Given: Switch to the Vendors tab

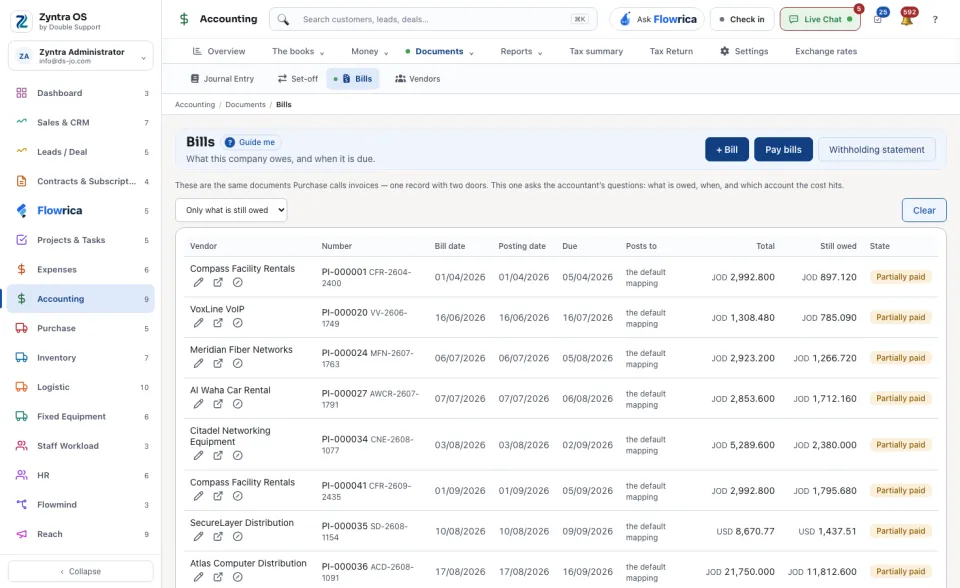Looking at the screenshot, I should [x=418, y=79].
